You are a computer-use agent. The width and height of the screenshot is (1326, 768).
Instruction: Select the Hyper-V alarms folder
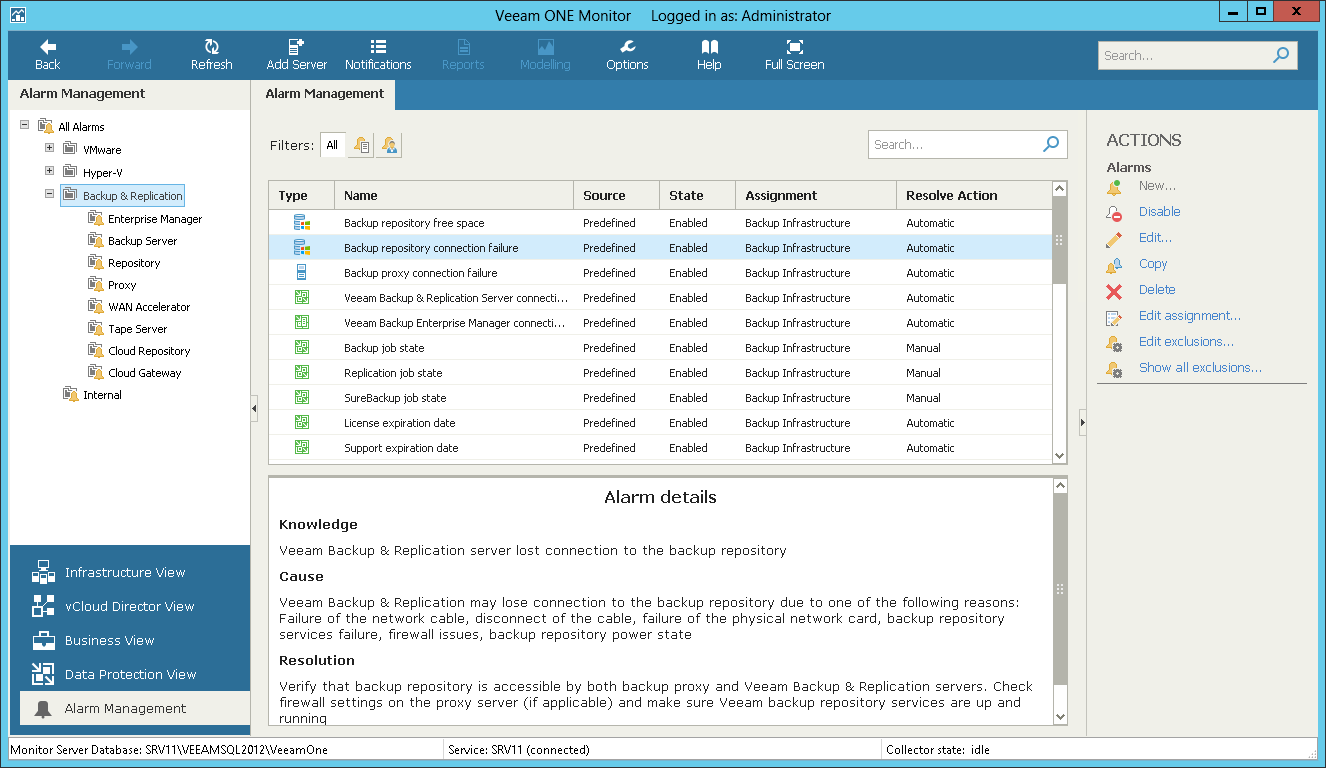(x=103, y=173)
